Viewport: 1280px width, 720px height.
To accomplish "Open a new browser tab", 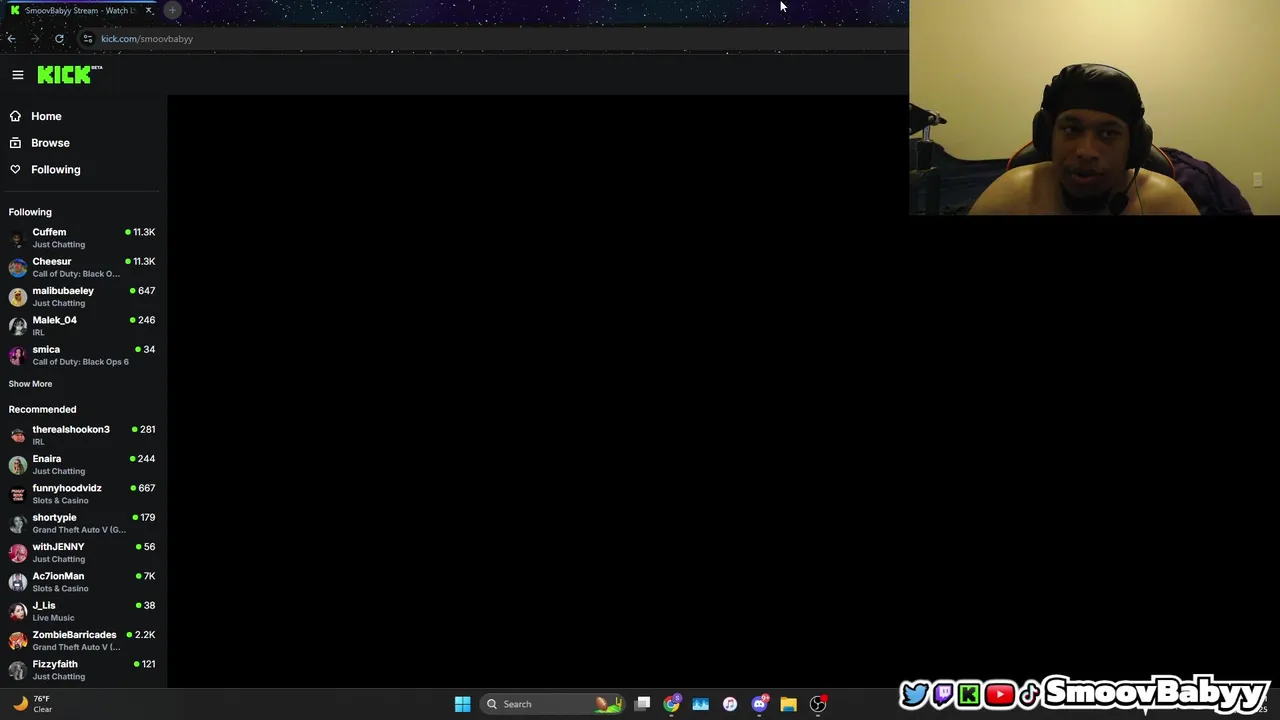I will (172, 10).
